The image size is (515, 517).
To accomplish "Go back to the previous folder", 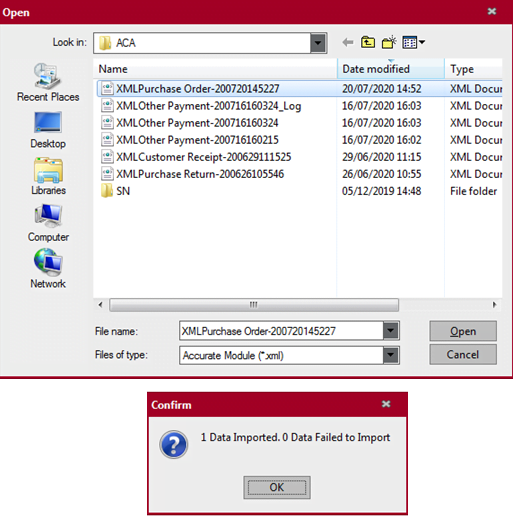I will point(348,42).
